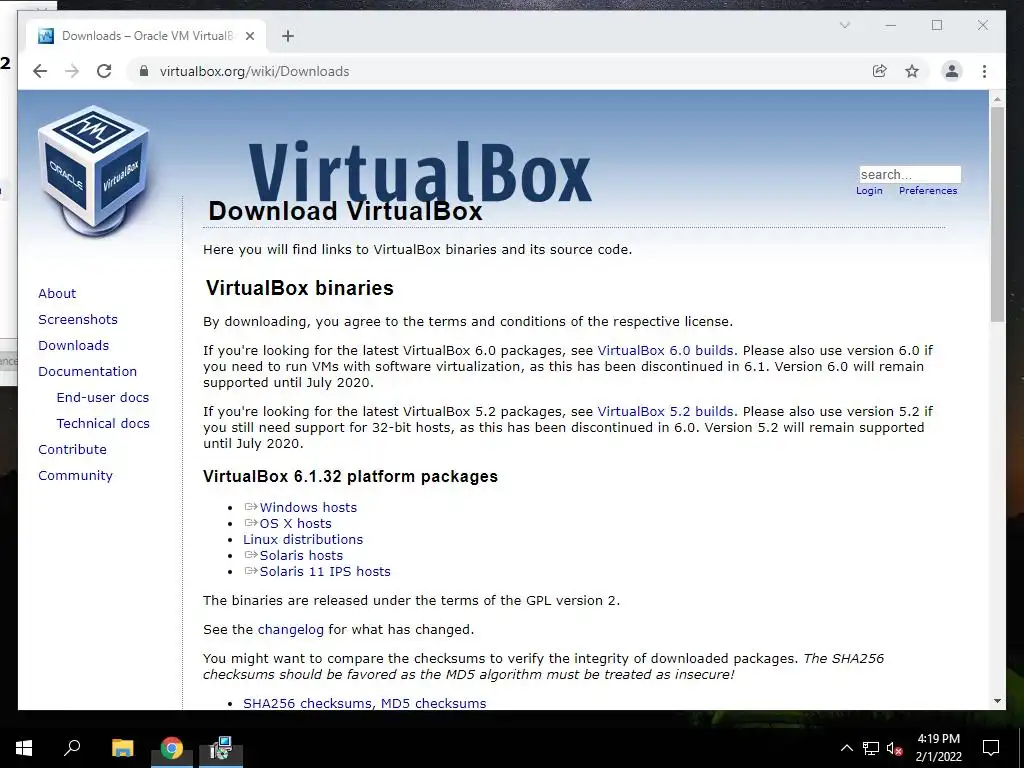
Task: Bookmark this page with the star icon
Action: coord(912,71)
